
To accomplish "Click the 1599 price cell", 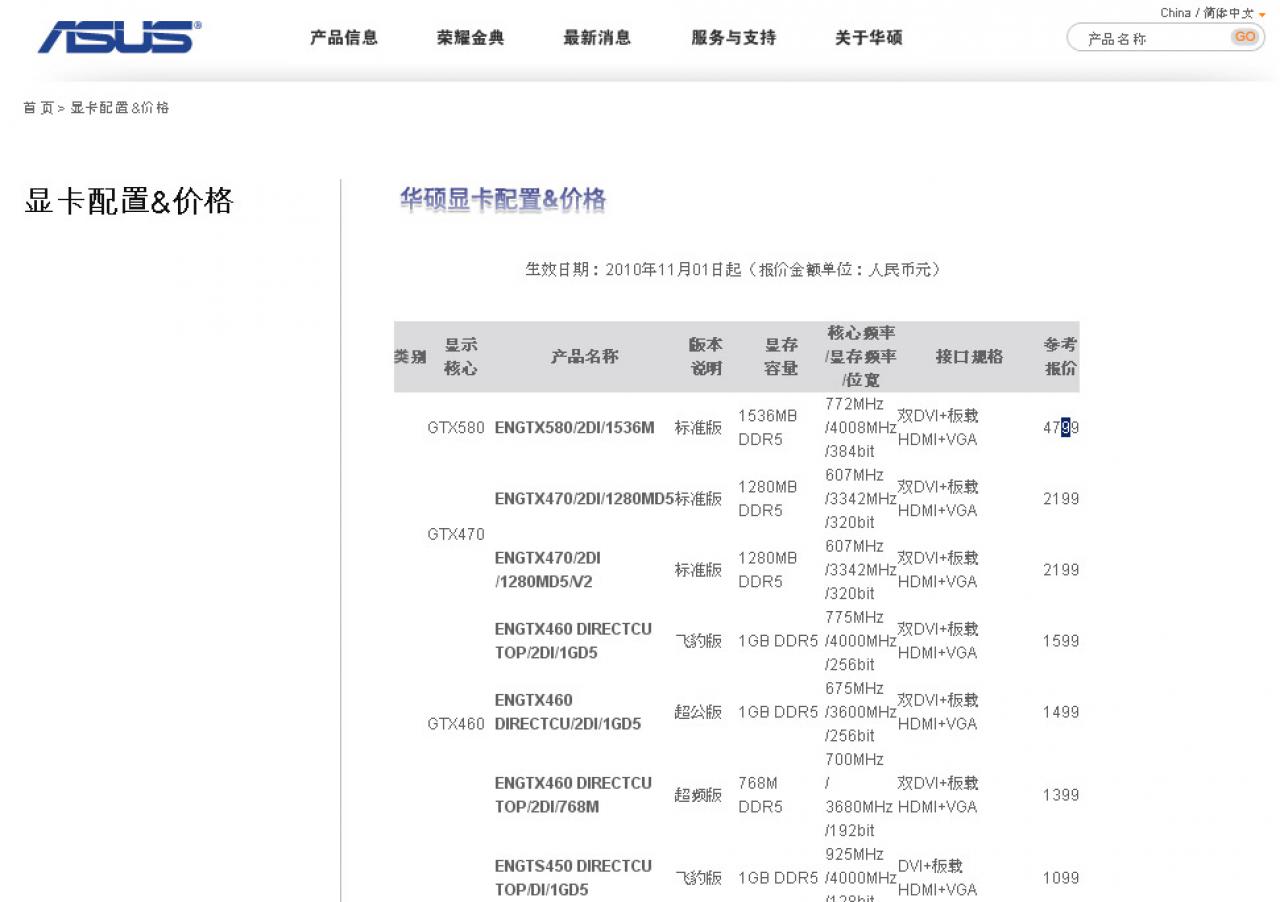I will 1061,641.
